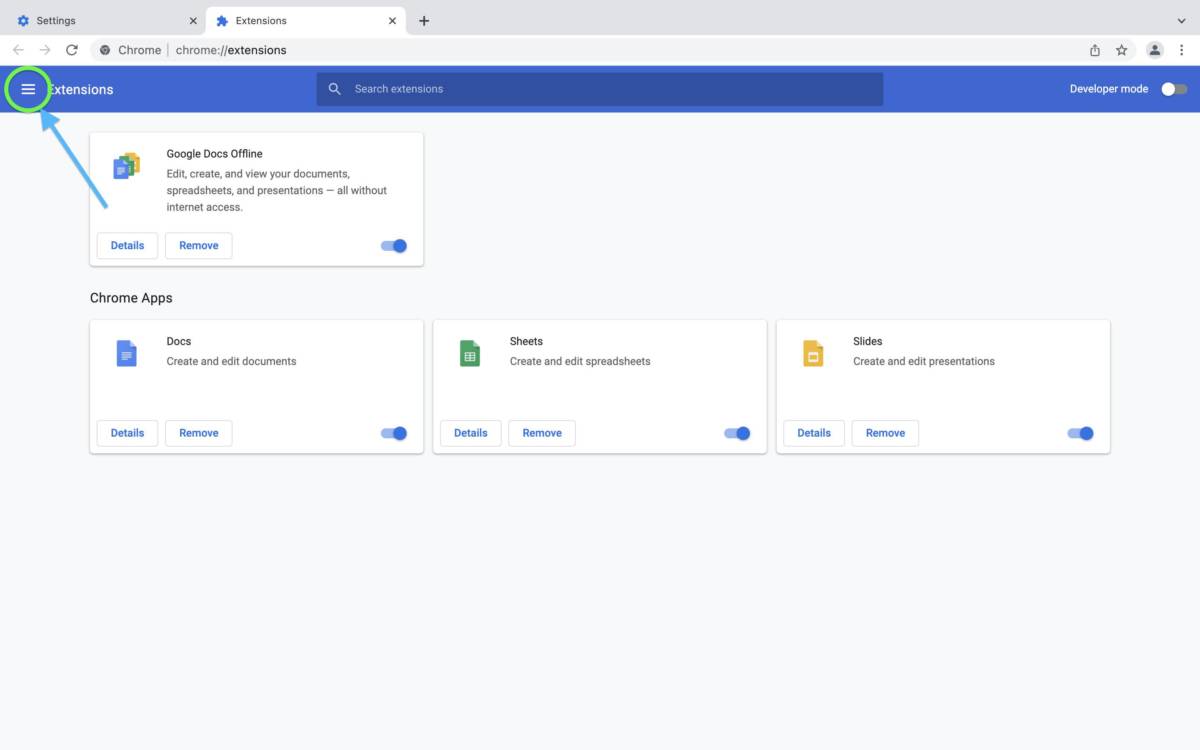The height and width of the screenshot is (750, 1200).
Task: Click the Chrome site info icon
Action: (x=105, y=50)
